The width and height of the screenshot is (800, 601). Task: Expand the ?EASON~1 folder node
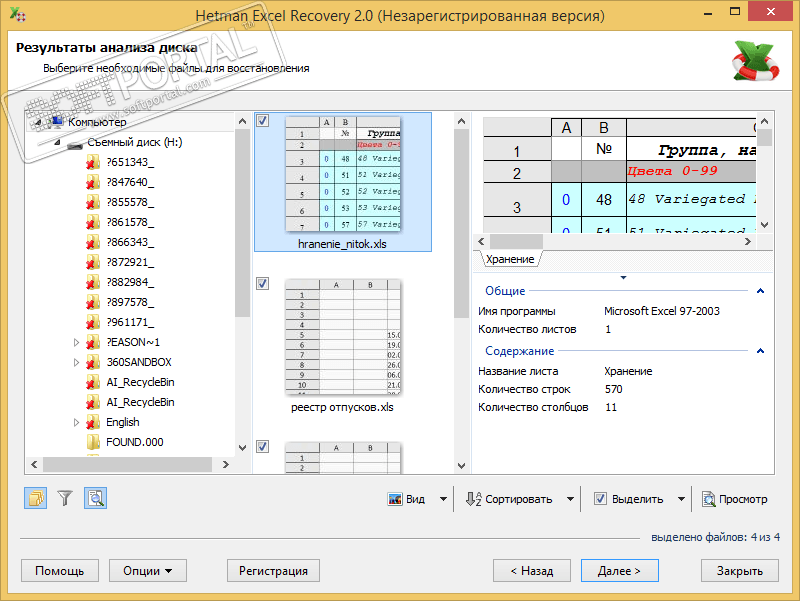click(x=76, y=342)
